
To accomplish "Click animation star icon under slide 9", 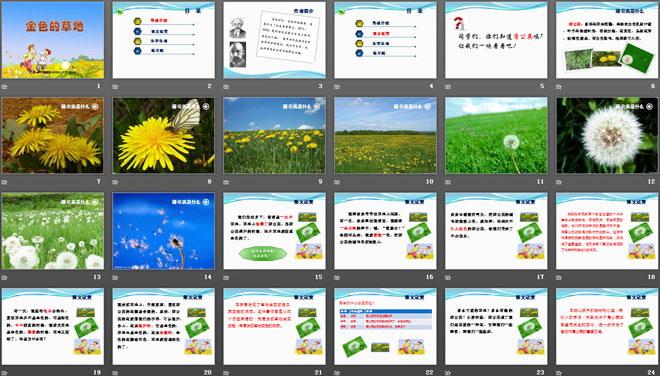I will click(226, 182).
